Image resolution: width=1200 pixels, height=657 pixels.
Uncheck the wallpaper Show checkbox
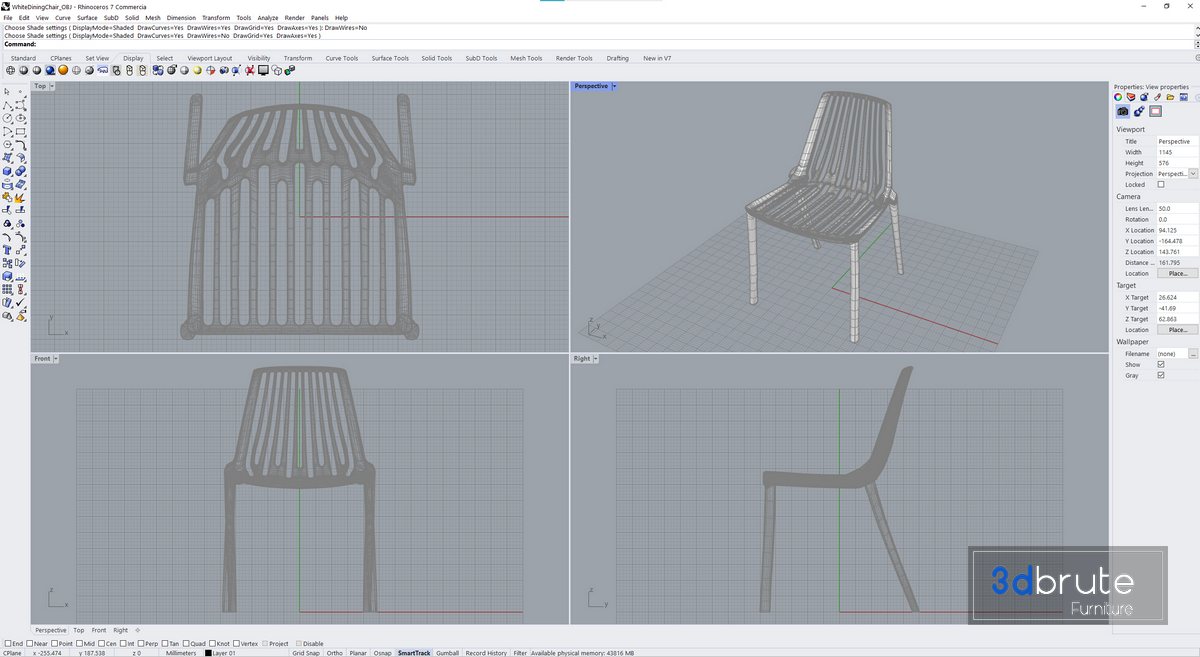click(x=1161, y=365)
